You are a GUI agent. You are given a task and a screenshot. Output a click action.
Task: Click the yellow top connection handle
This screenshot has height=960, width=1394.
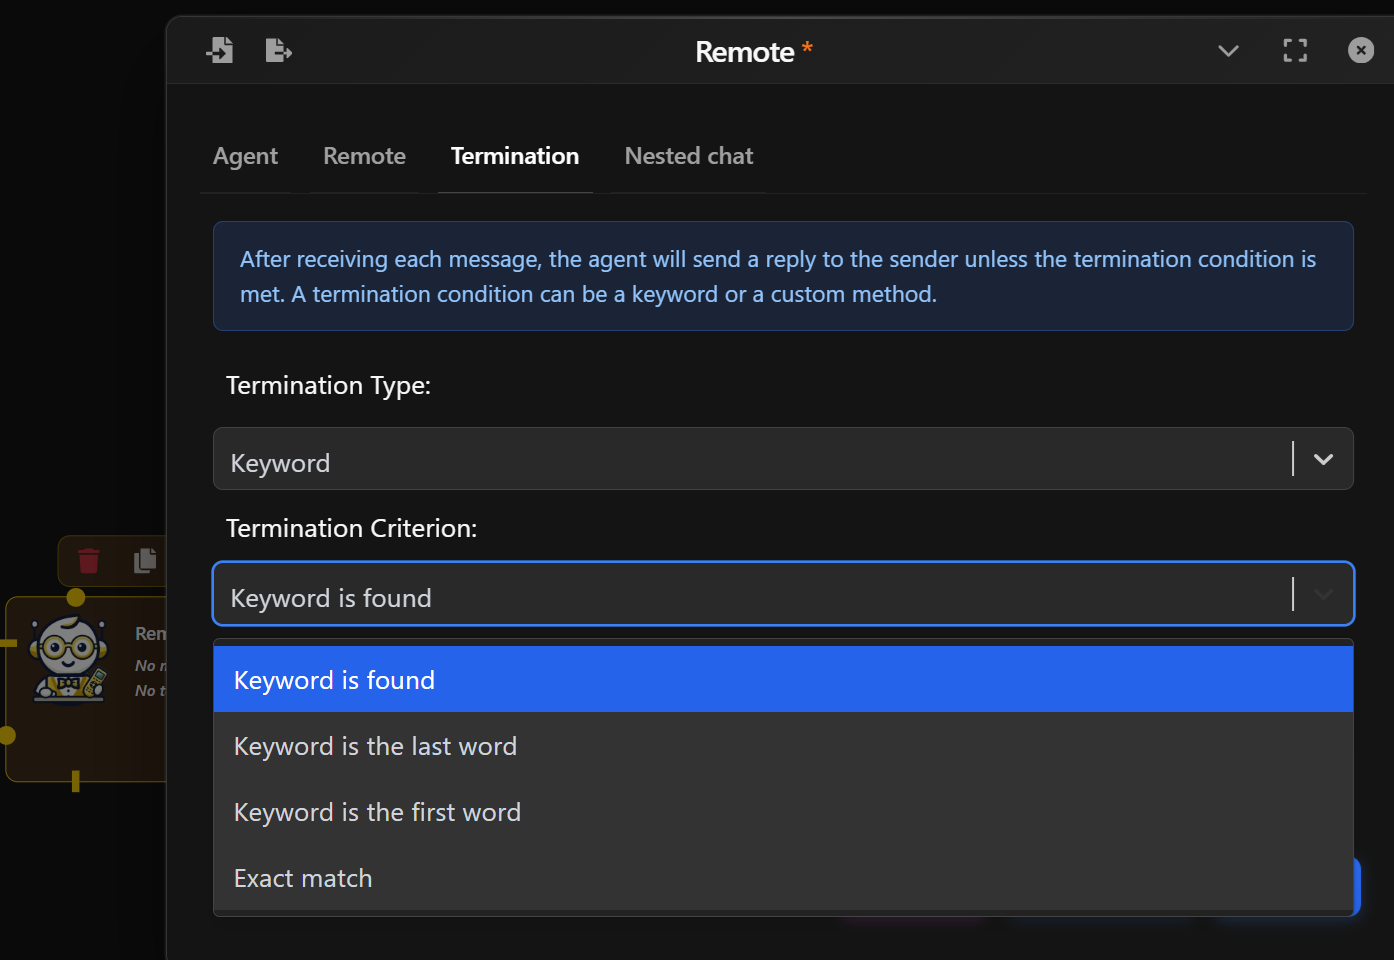[75, 596]
